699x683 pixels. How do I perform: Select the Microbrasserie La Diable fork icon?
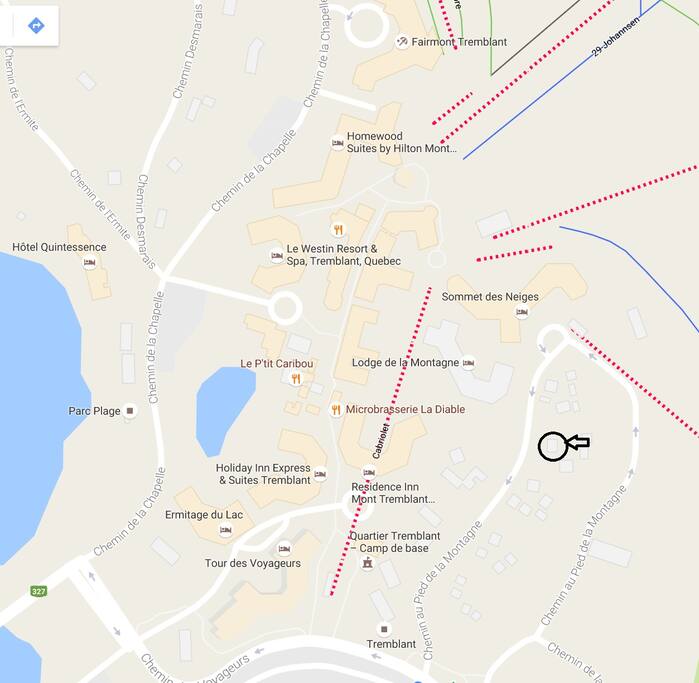(x=336, y=410)
